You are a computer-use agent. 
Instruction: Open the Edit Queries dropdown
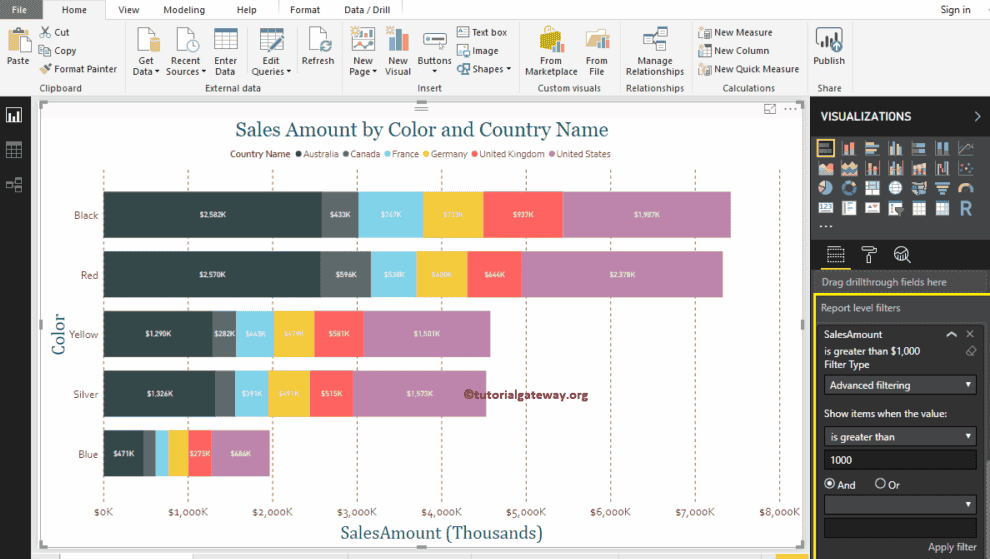click(x=271, y=66)
